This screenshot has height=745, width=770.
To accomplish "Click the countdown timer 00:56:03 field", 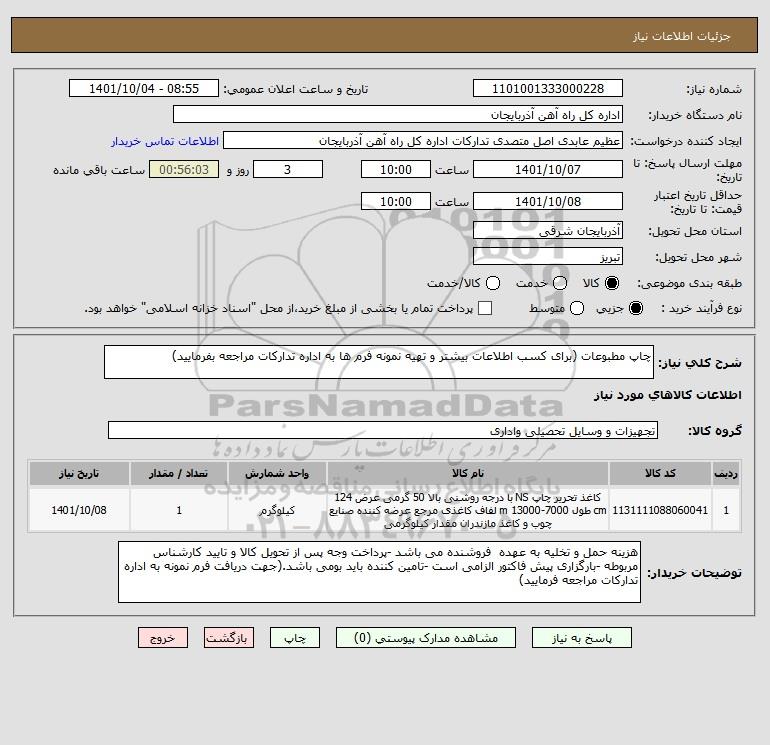I will pyautogui.click(x=184, y=169).
